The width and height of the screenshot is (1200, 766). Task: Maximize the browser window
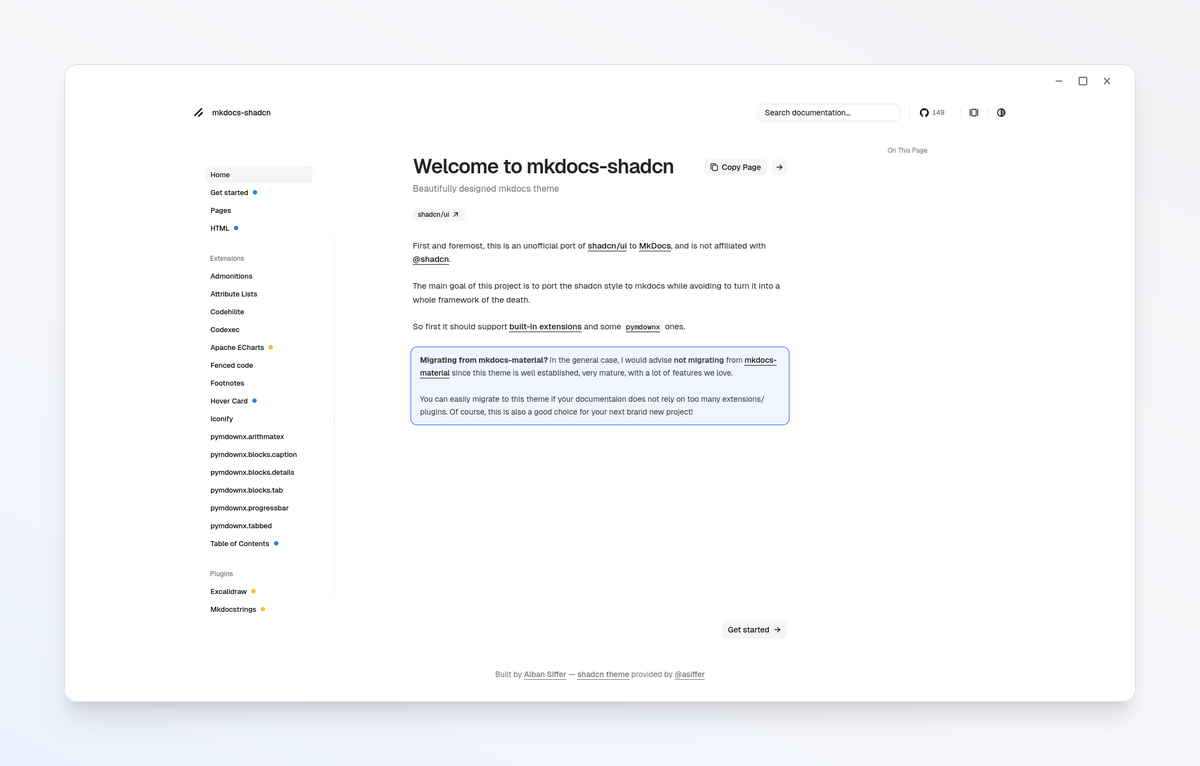click(x=1083, y=81)
